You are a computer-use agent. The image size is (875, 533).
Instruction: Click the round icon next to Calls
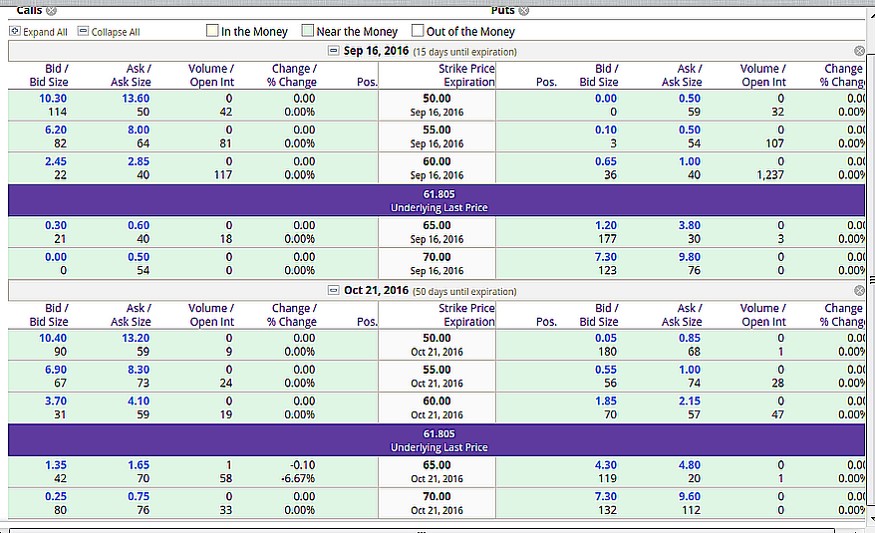[51, 10]
